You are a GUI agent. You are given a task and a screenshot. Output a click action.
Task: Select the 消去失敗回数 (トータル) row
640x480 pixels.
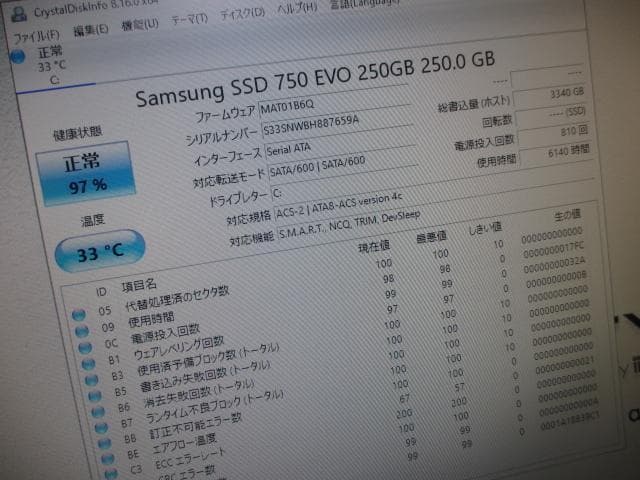344,364
